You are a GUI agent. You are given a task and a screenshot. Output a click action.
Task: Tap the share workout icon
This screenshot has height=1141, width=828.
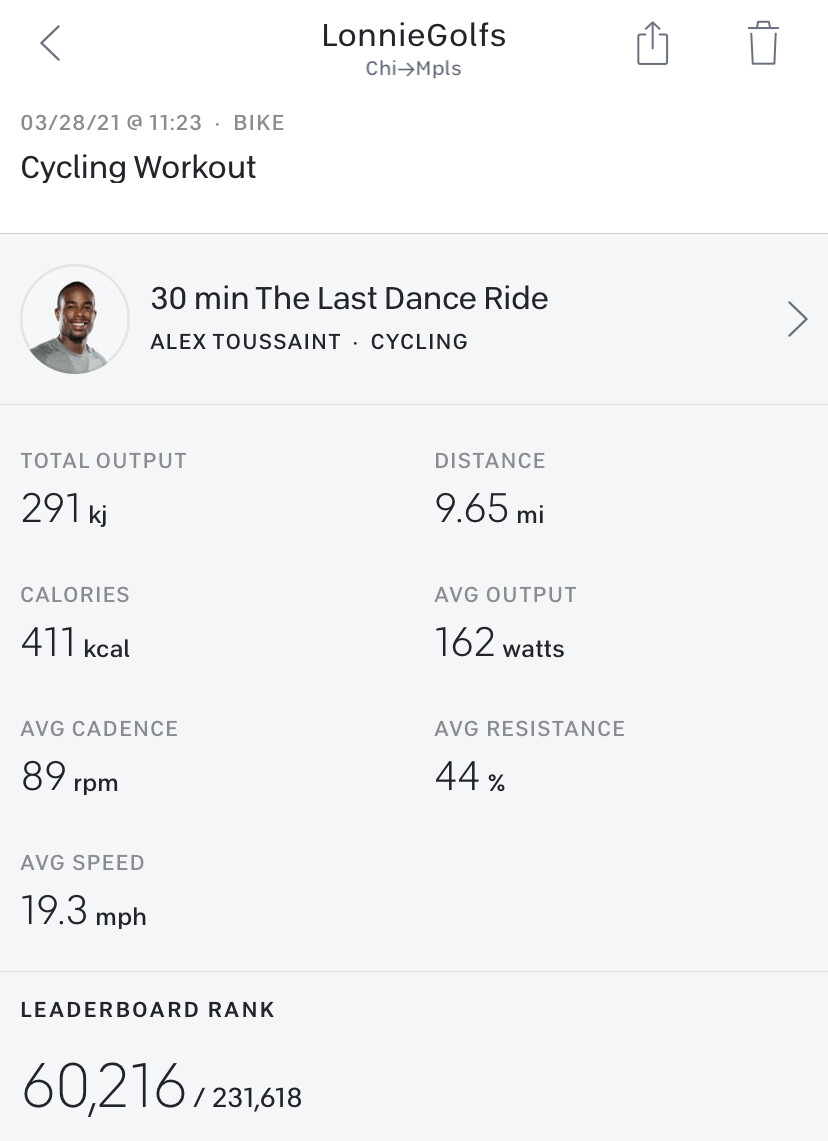652,44
